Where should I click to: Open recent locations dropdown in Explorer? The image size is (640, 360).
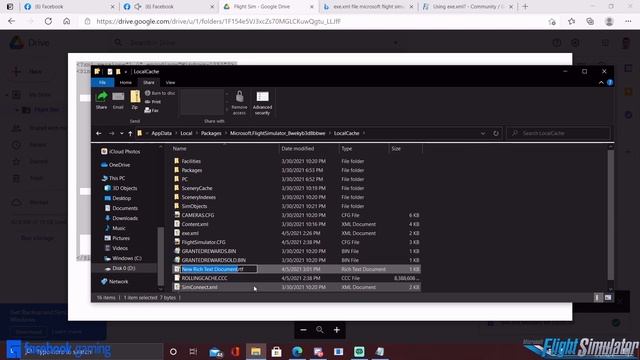tap(122, 133)
